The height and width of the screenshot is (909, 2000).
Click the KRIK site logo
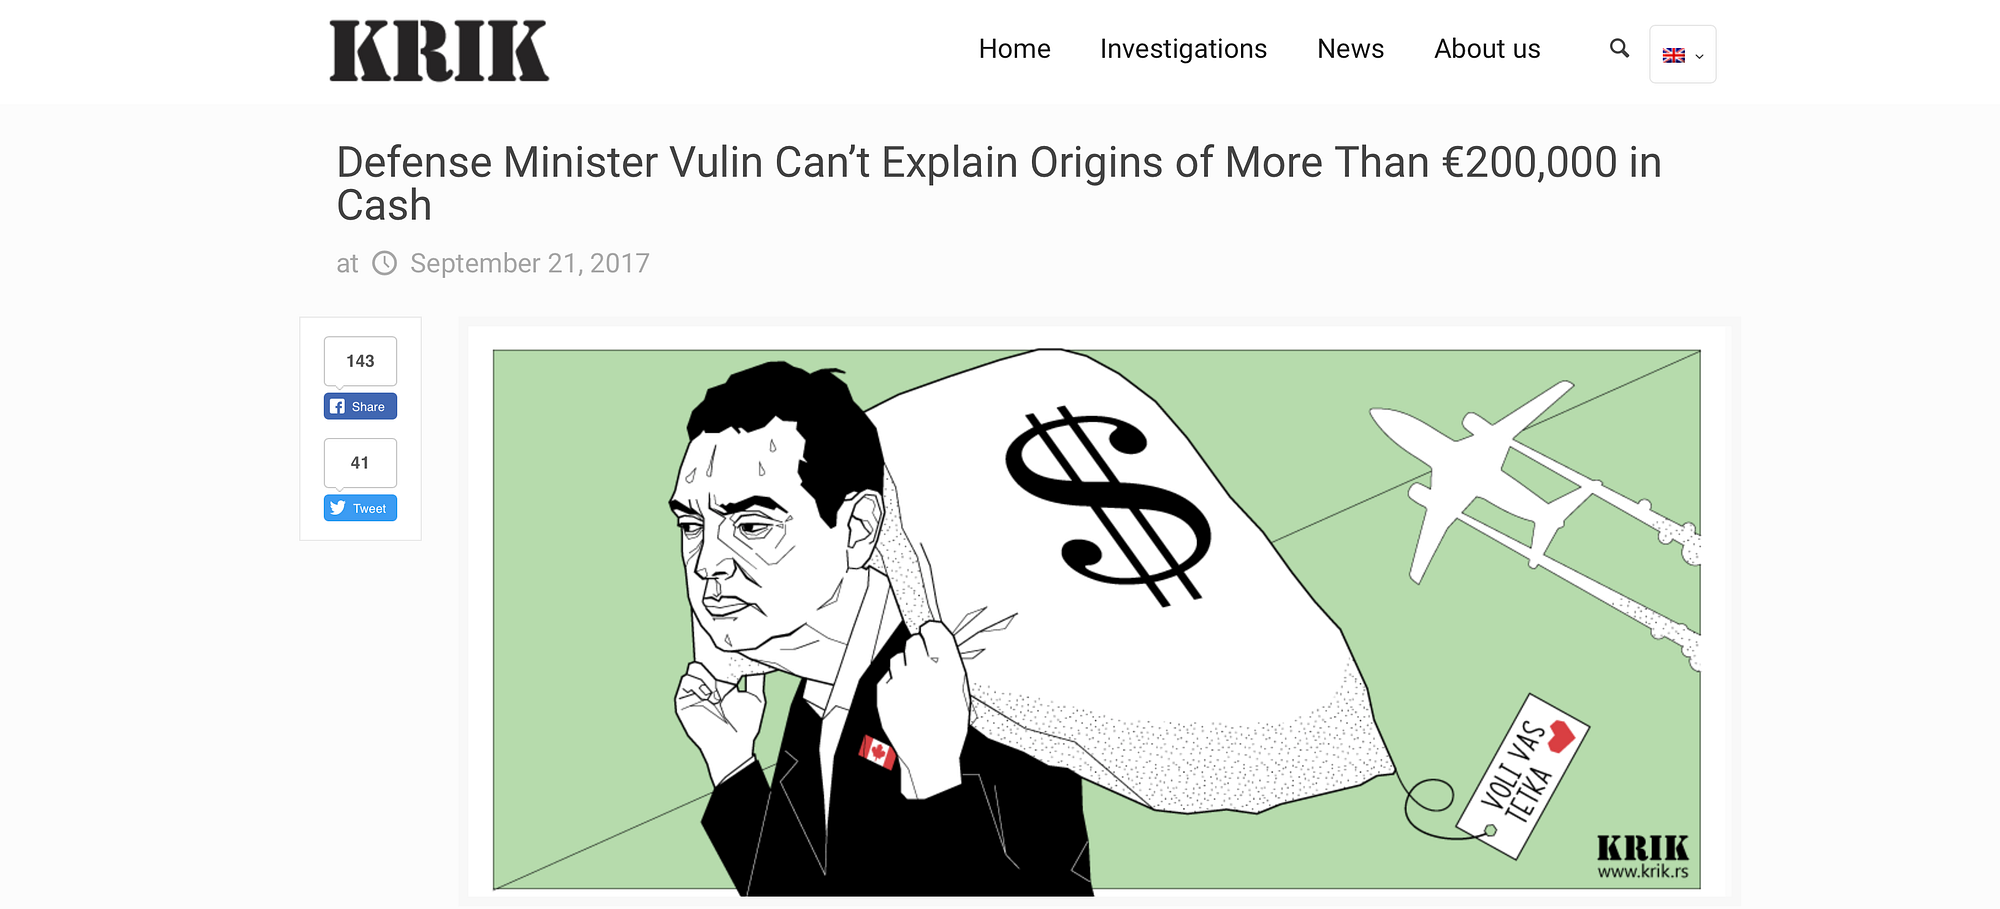pyautogui.click(x=439, y=51)
